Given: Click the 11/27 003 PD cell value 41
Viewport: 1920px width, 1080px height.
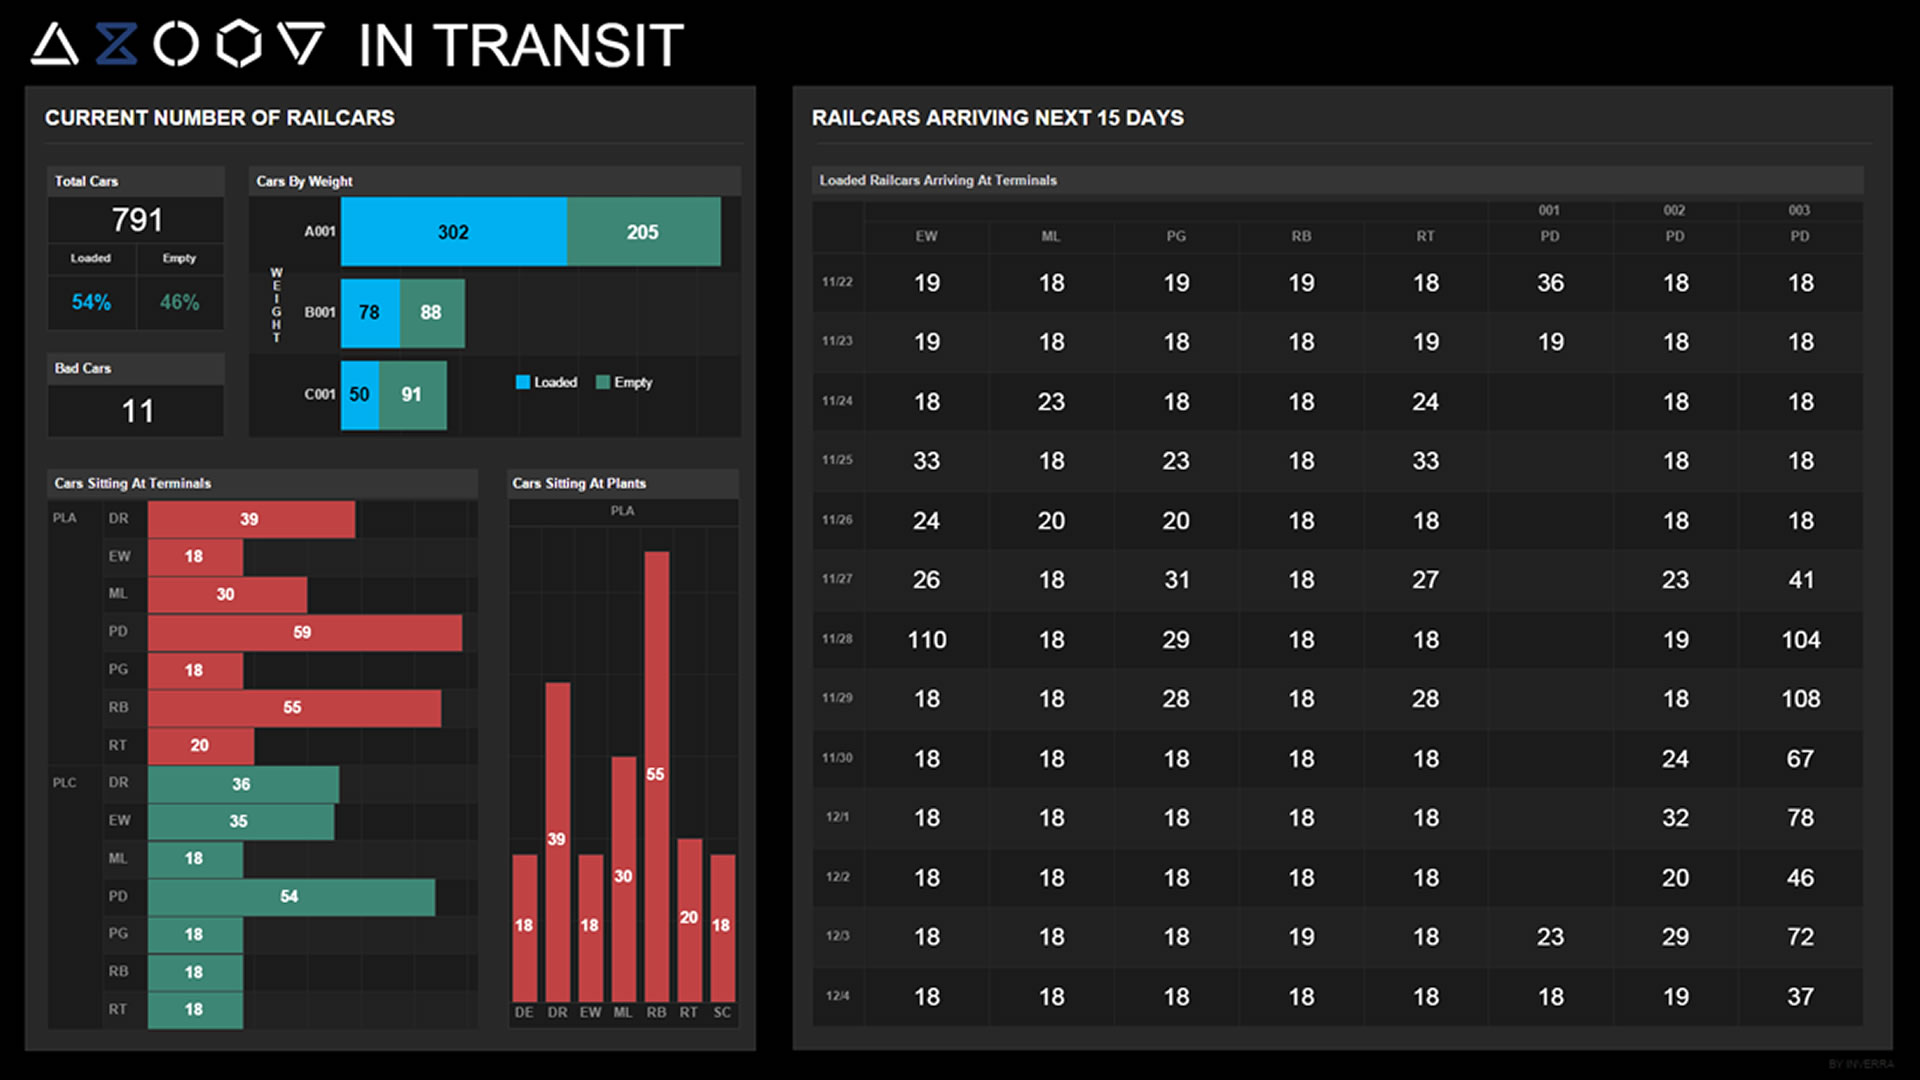Looking at the screenshot, I should click(1800, 580).
